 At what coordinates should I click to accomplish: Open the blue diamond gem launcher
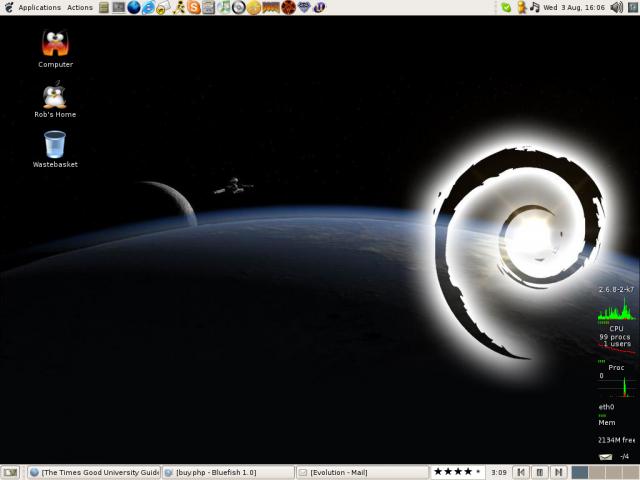(304, 7)
